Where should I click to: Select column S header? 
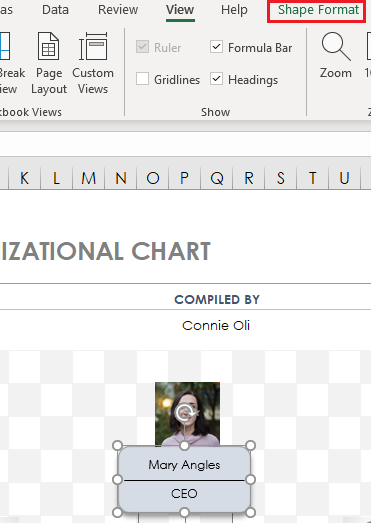click(281, 178)
